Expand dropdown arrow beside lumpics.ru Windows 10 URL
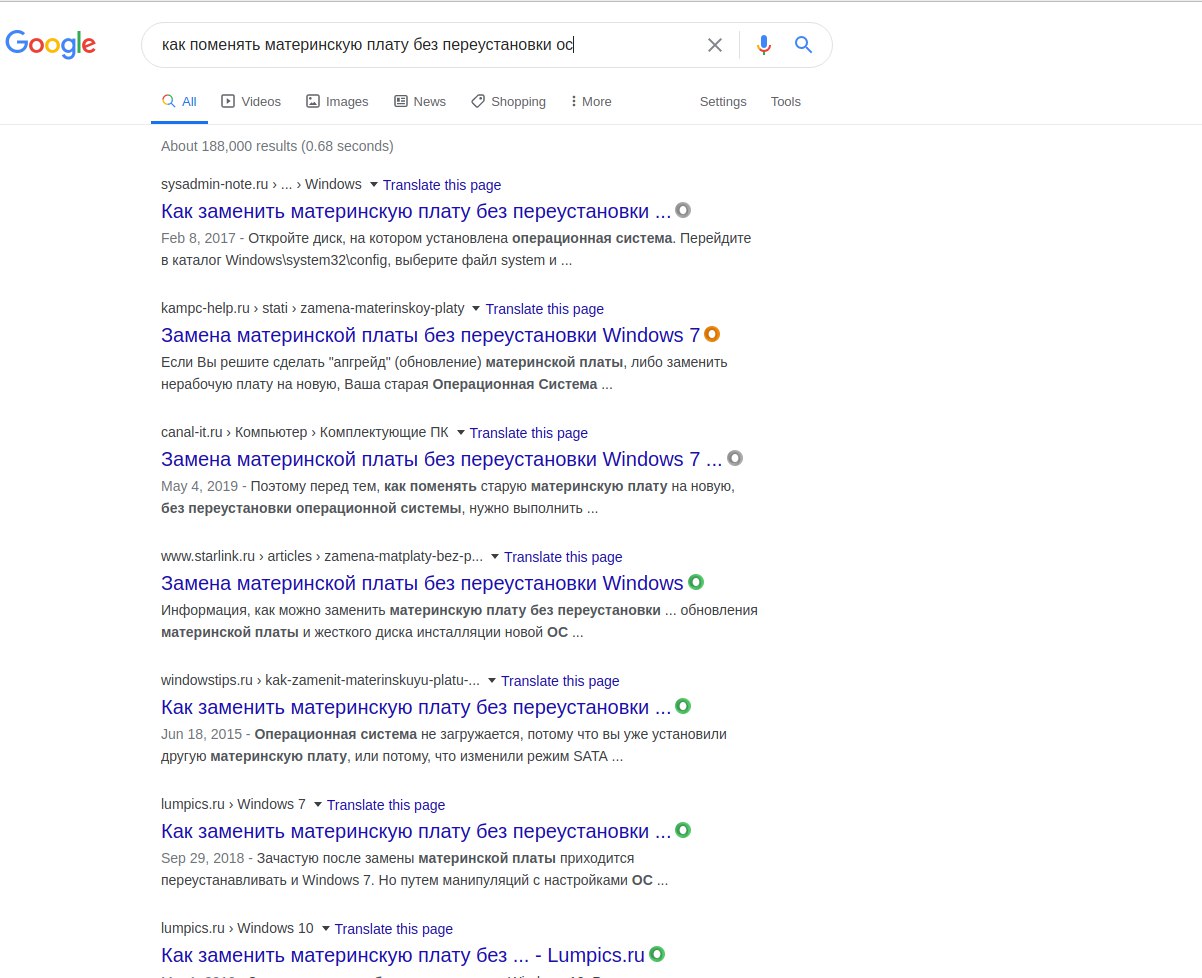 coord(326,929)
